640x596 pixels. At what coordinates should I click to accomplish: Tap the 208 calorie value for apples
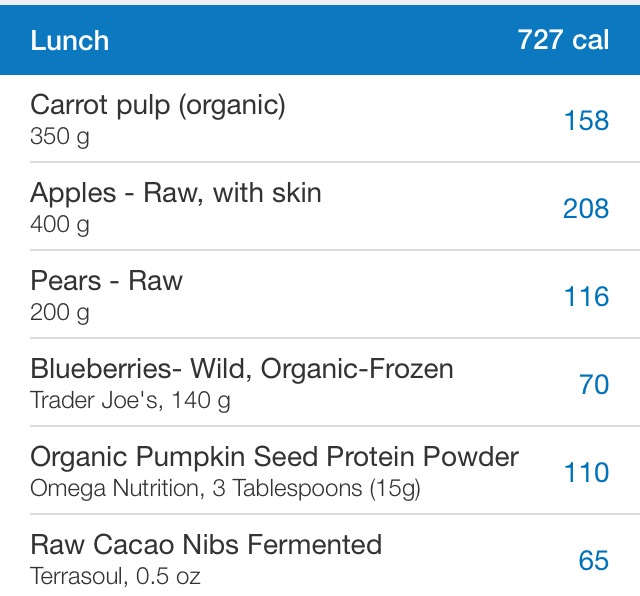pos(586,209)
